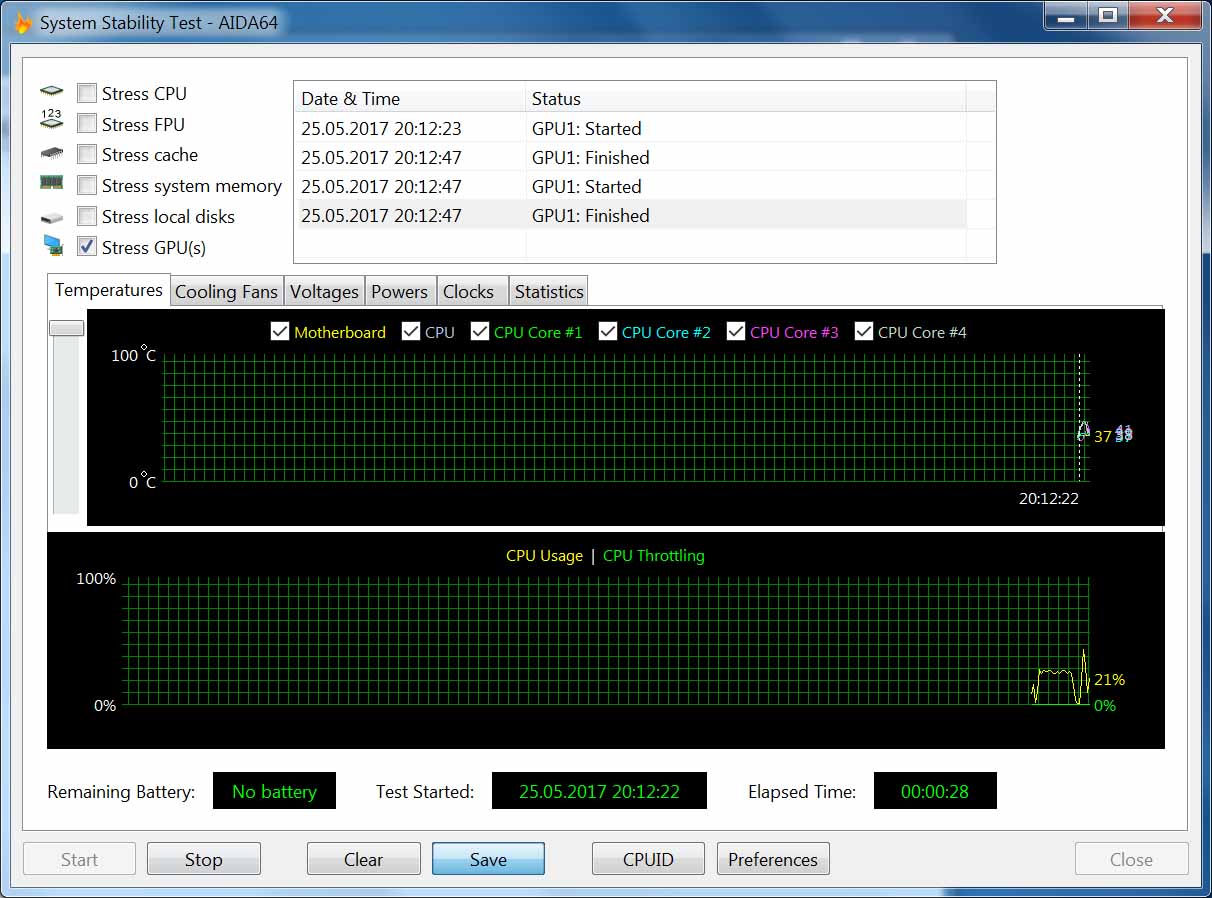Screen dimensions: 1212x898
Task: Click the No battery indicator
Action: (274, 791)
